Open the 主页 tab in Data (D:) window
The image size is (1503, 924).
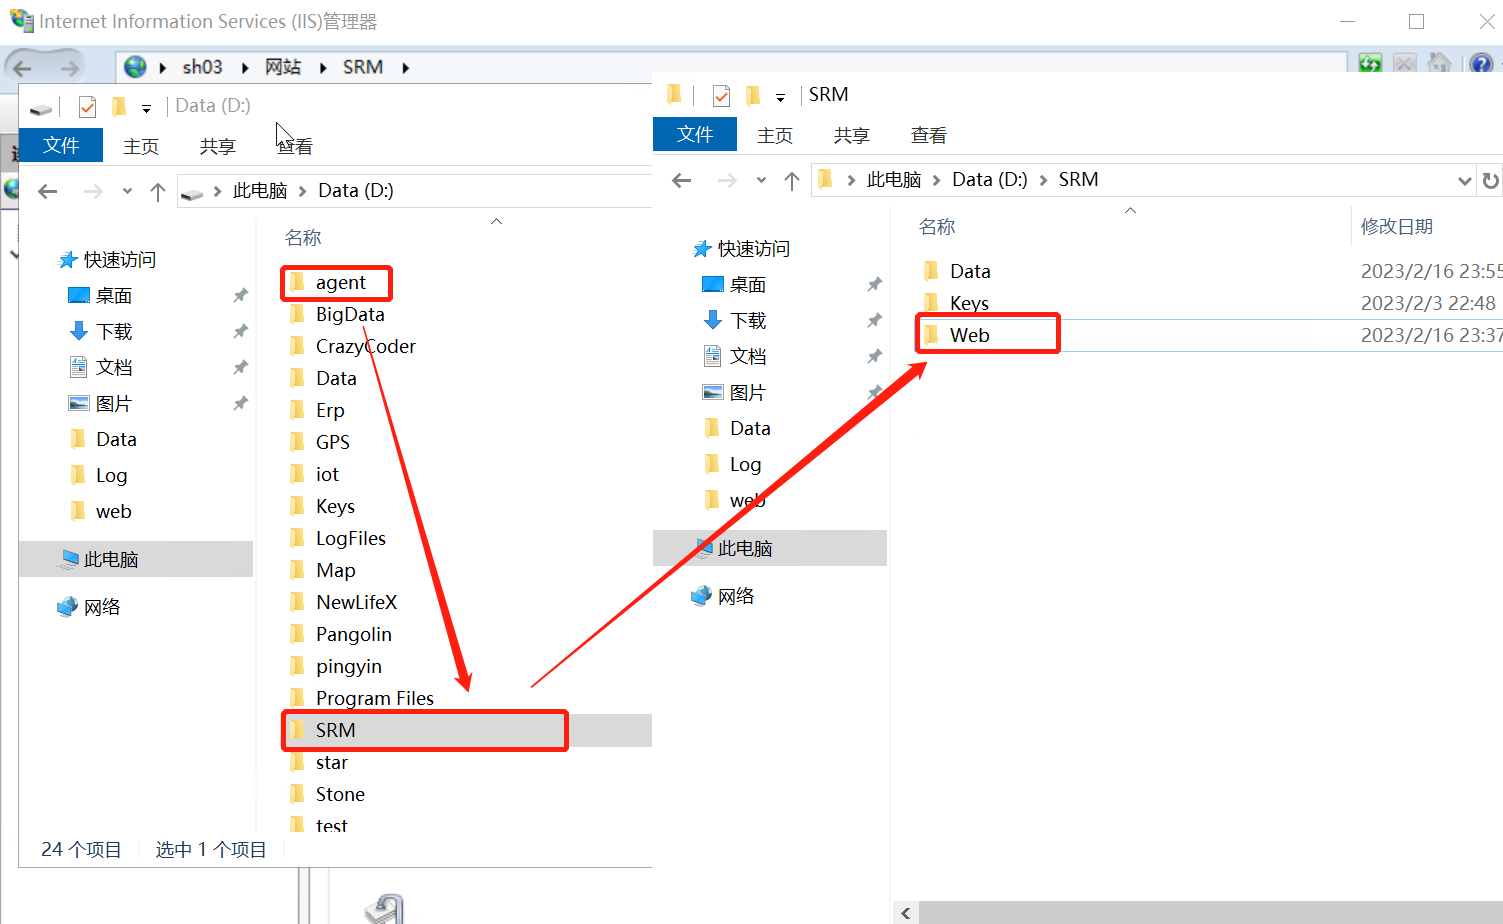click(x=141, y=147)
